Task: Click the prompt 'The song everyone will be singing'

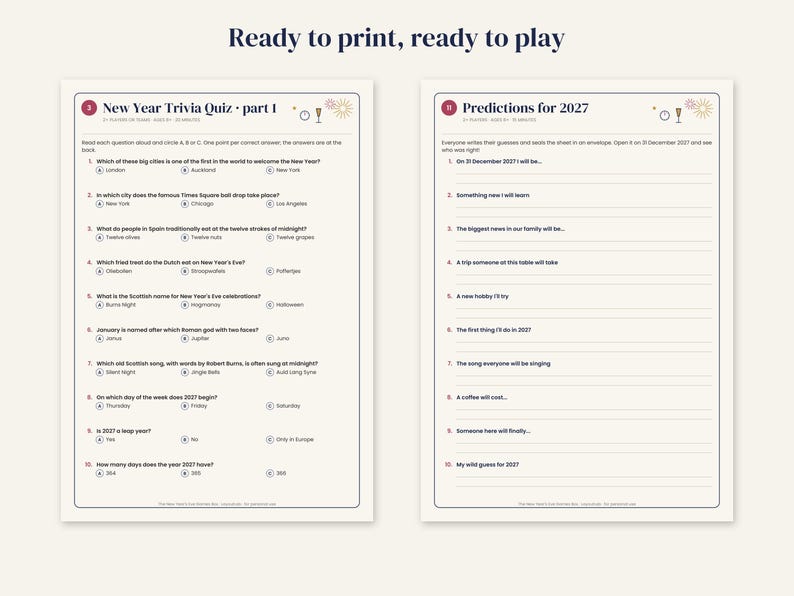Action: pyautogui.click(x=503, y=364)
